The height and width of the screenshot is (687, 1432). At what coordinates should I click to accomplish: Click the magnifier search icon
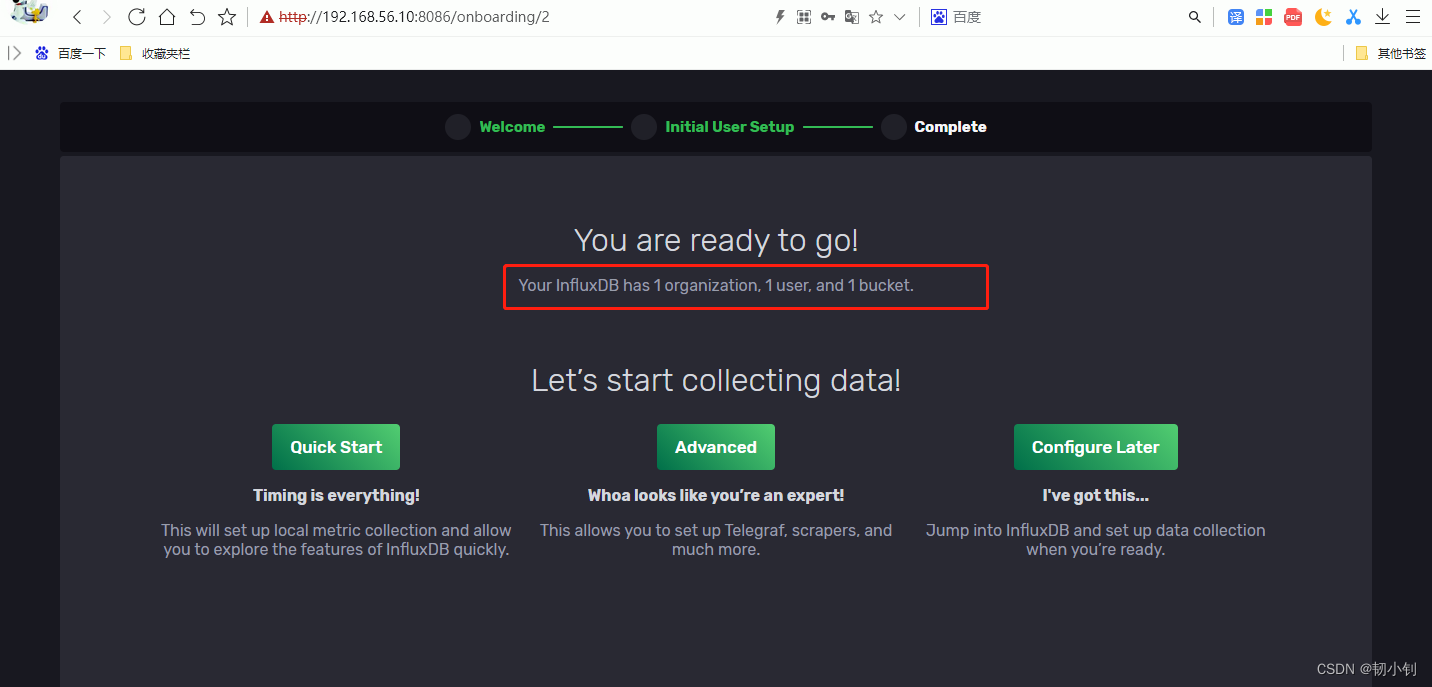(1194, 17)
